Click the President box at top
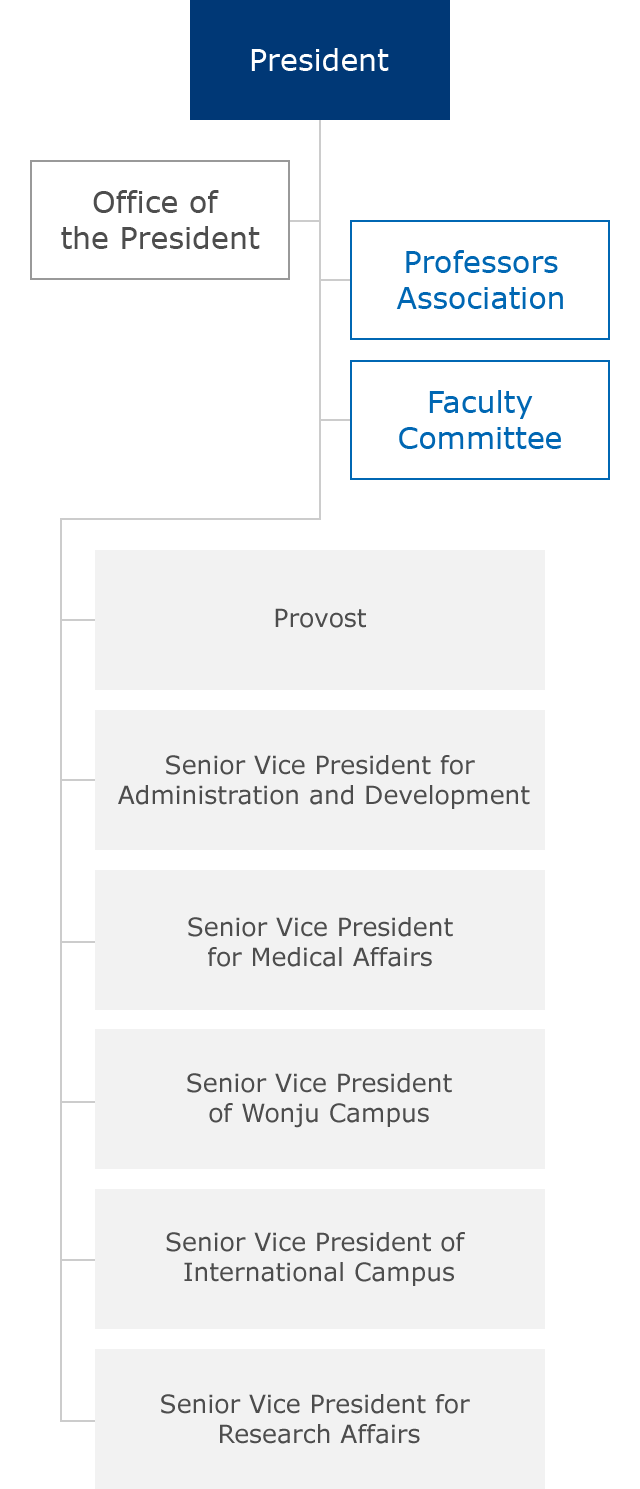This screenshot has width=640, height=1489. tap(320, 60)
